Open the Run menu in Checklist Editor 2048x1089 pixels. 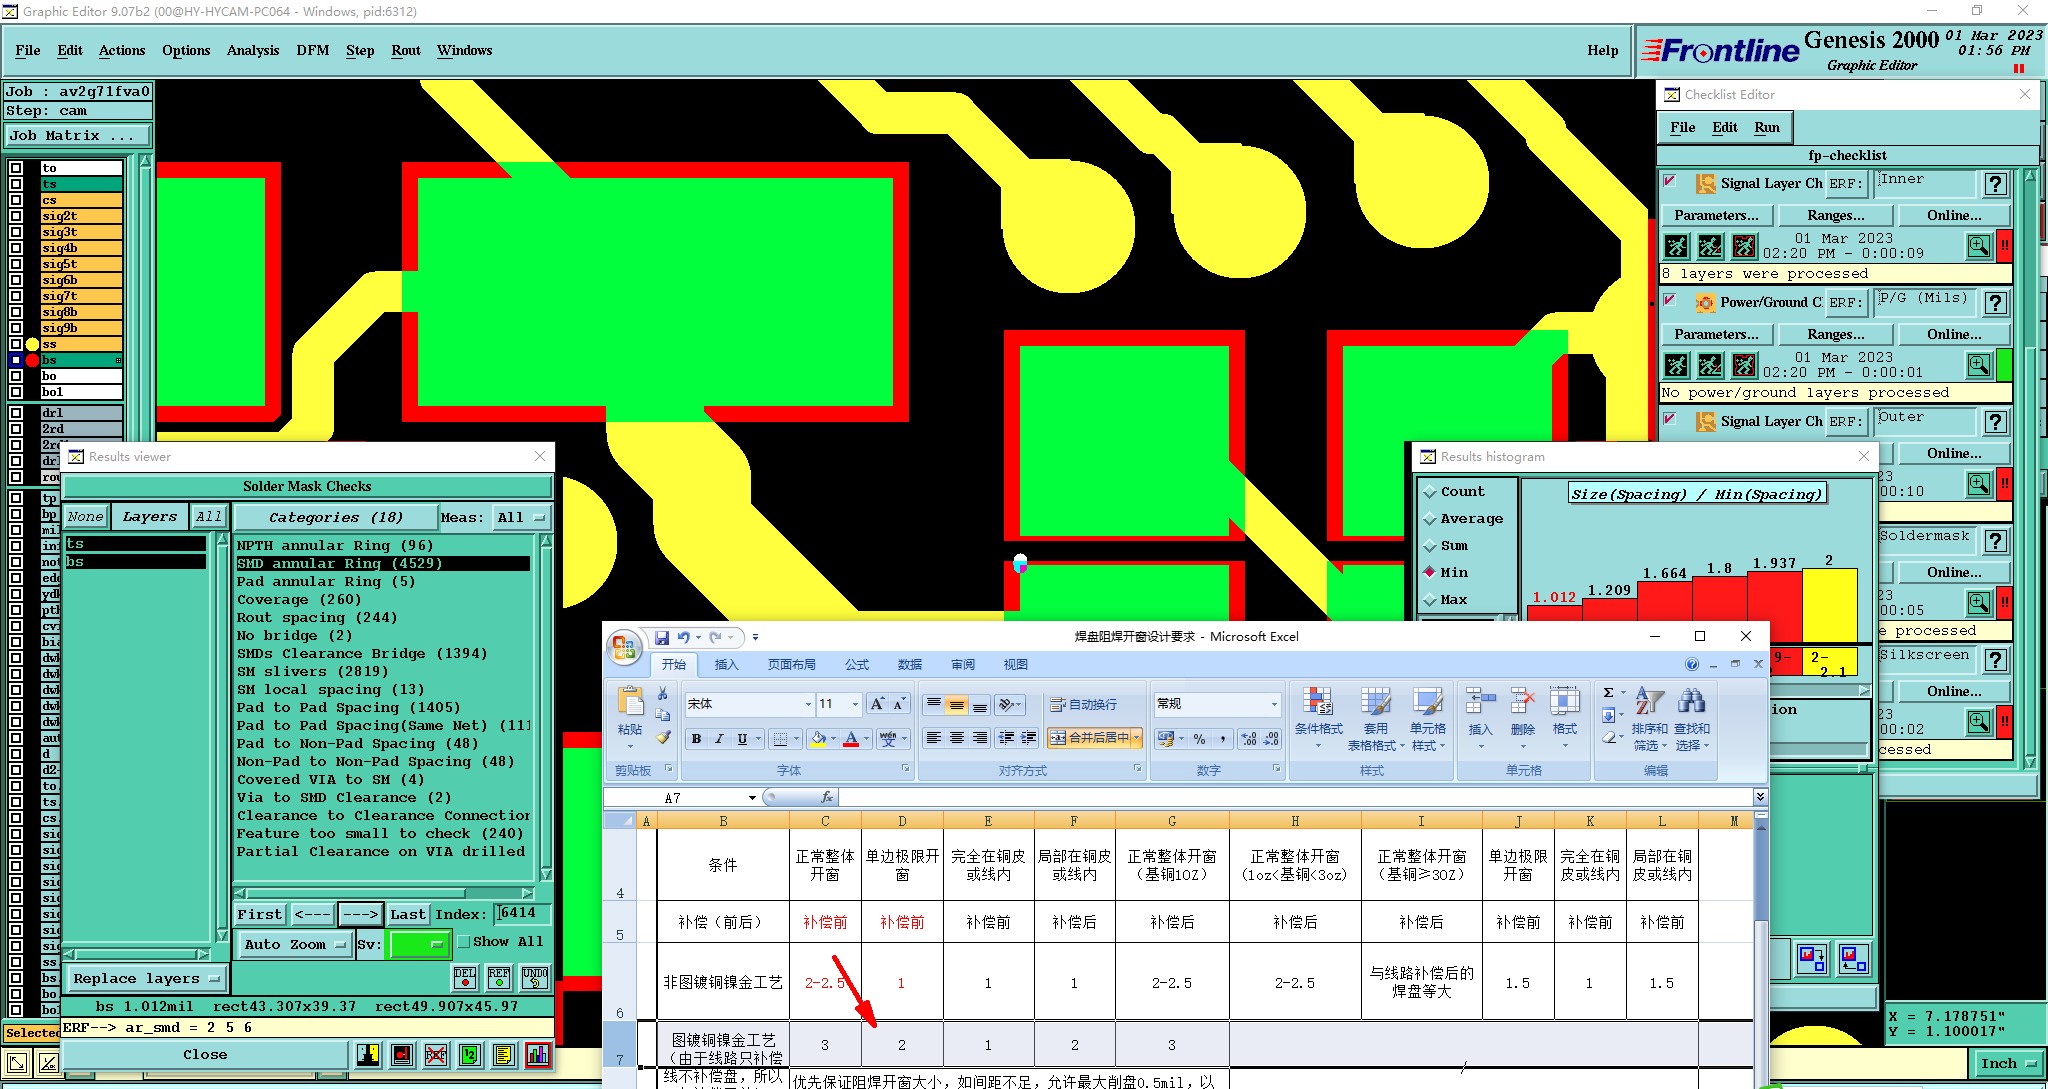click(x=1767, y=127)
